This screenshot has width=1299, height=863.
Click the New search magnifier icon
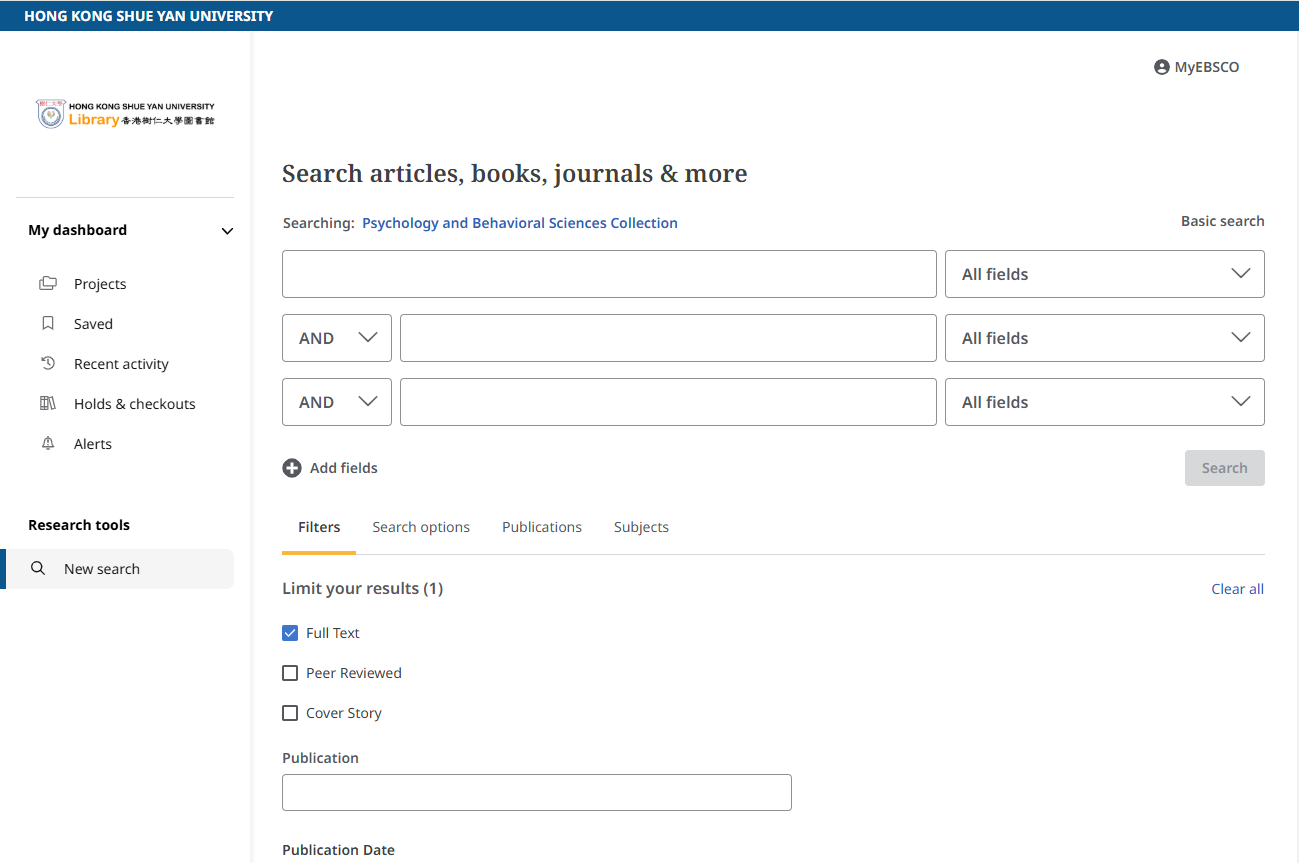38,569
